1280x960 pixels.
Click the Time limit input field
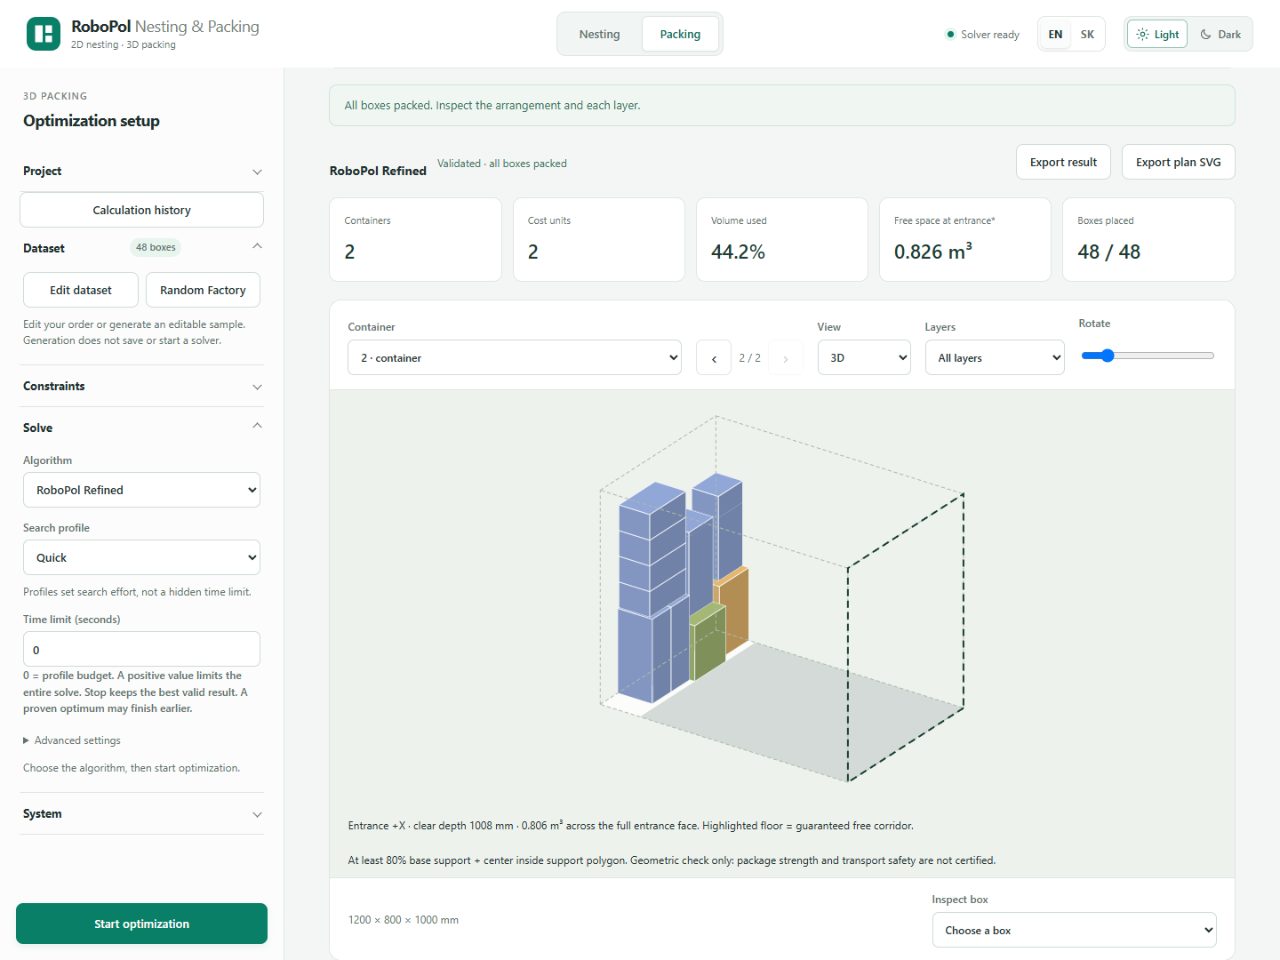tap(142, 649)
